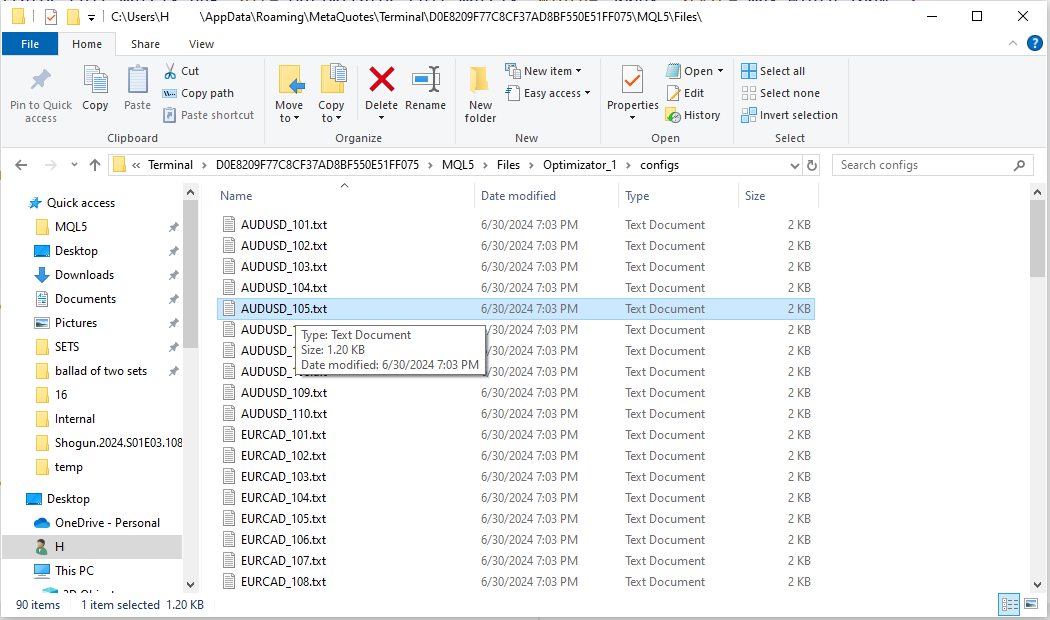
Task: Switch to the View tab
Action: tap(201, 43)
